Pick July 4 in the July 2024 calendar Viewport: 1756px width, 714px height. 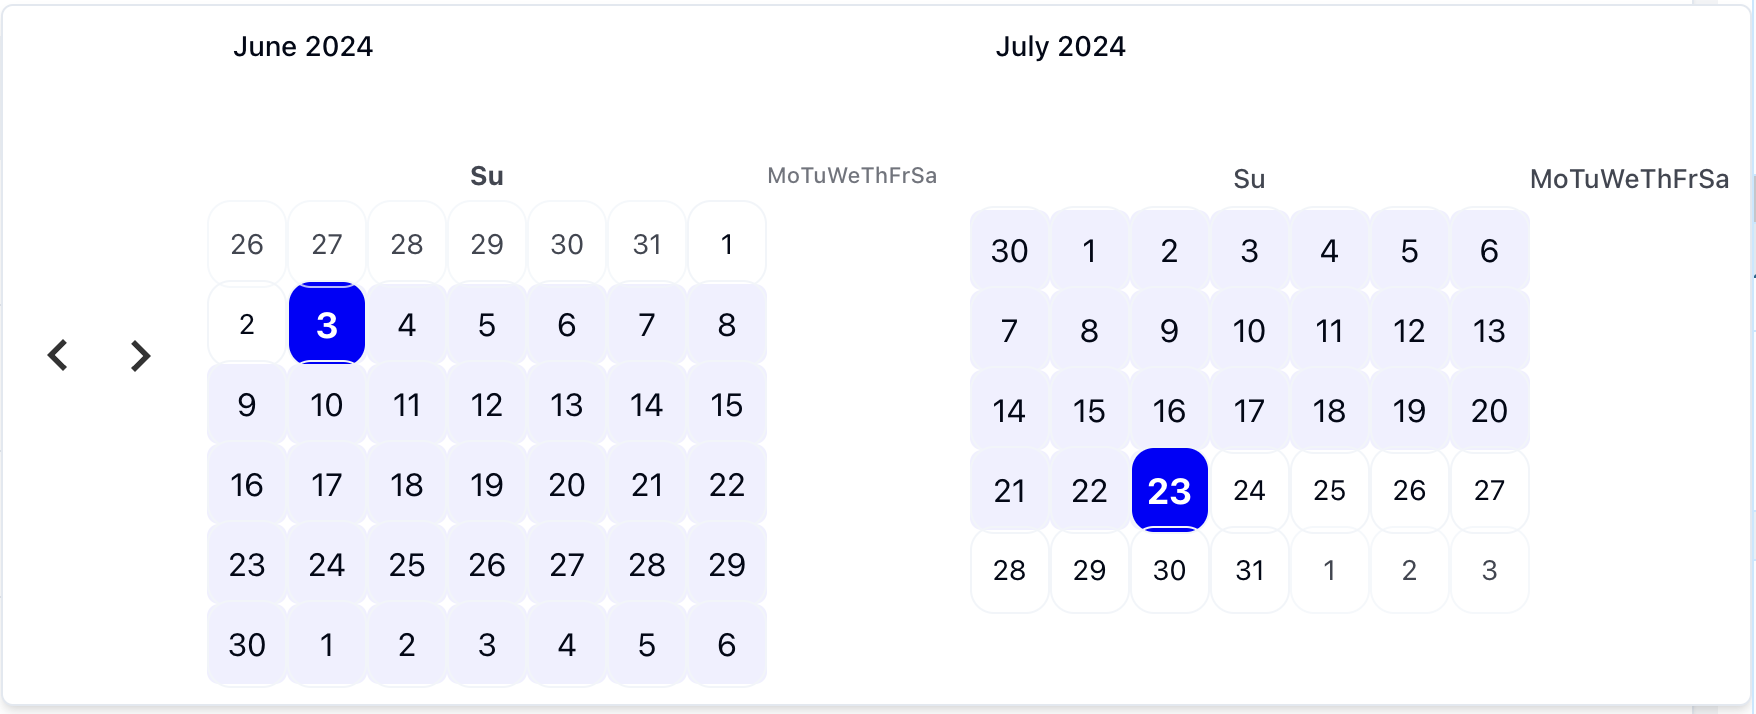pos(1329,250)
